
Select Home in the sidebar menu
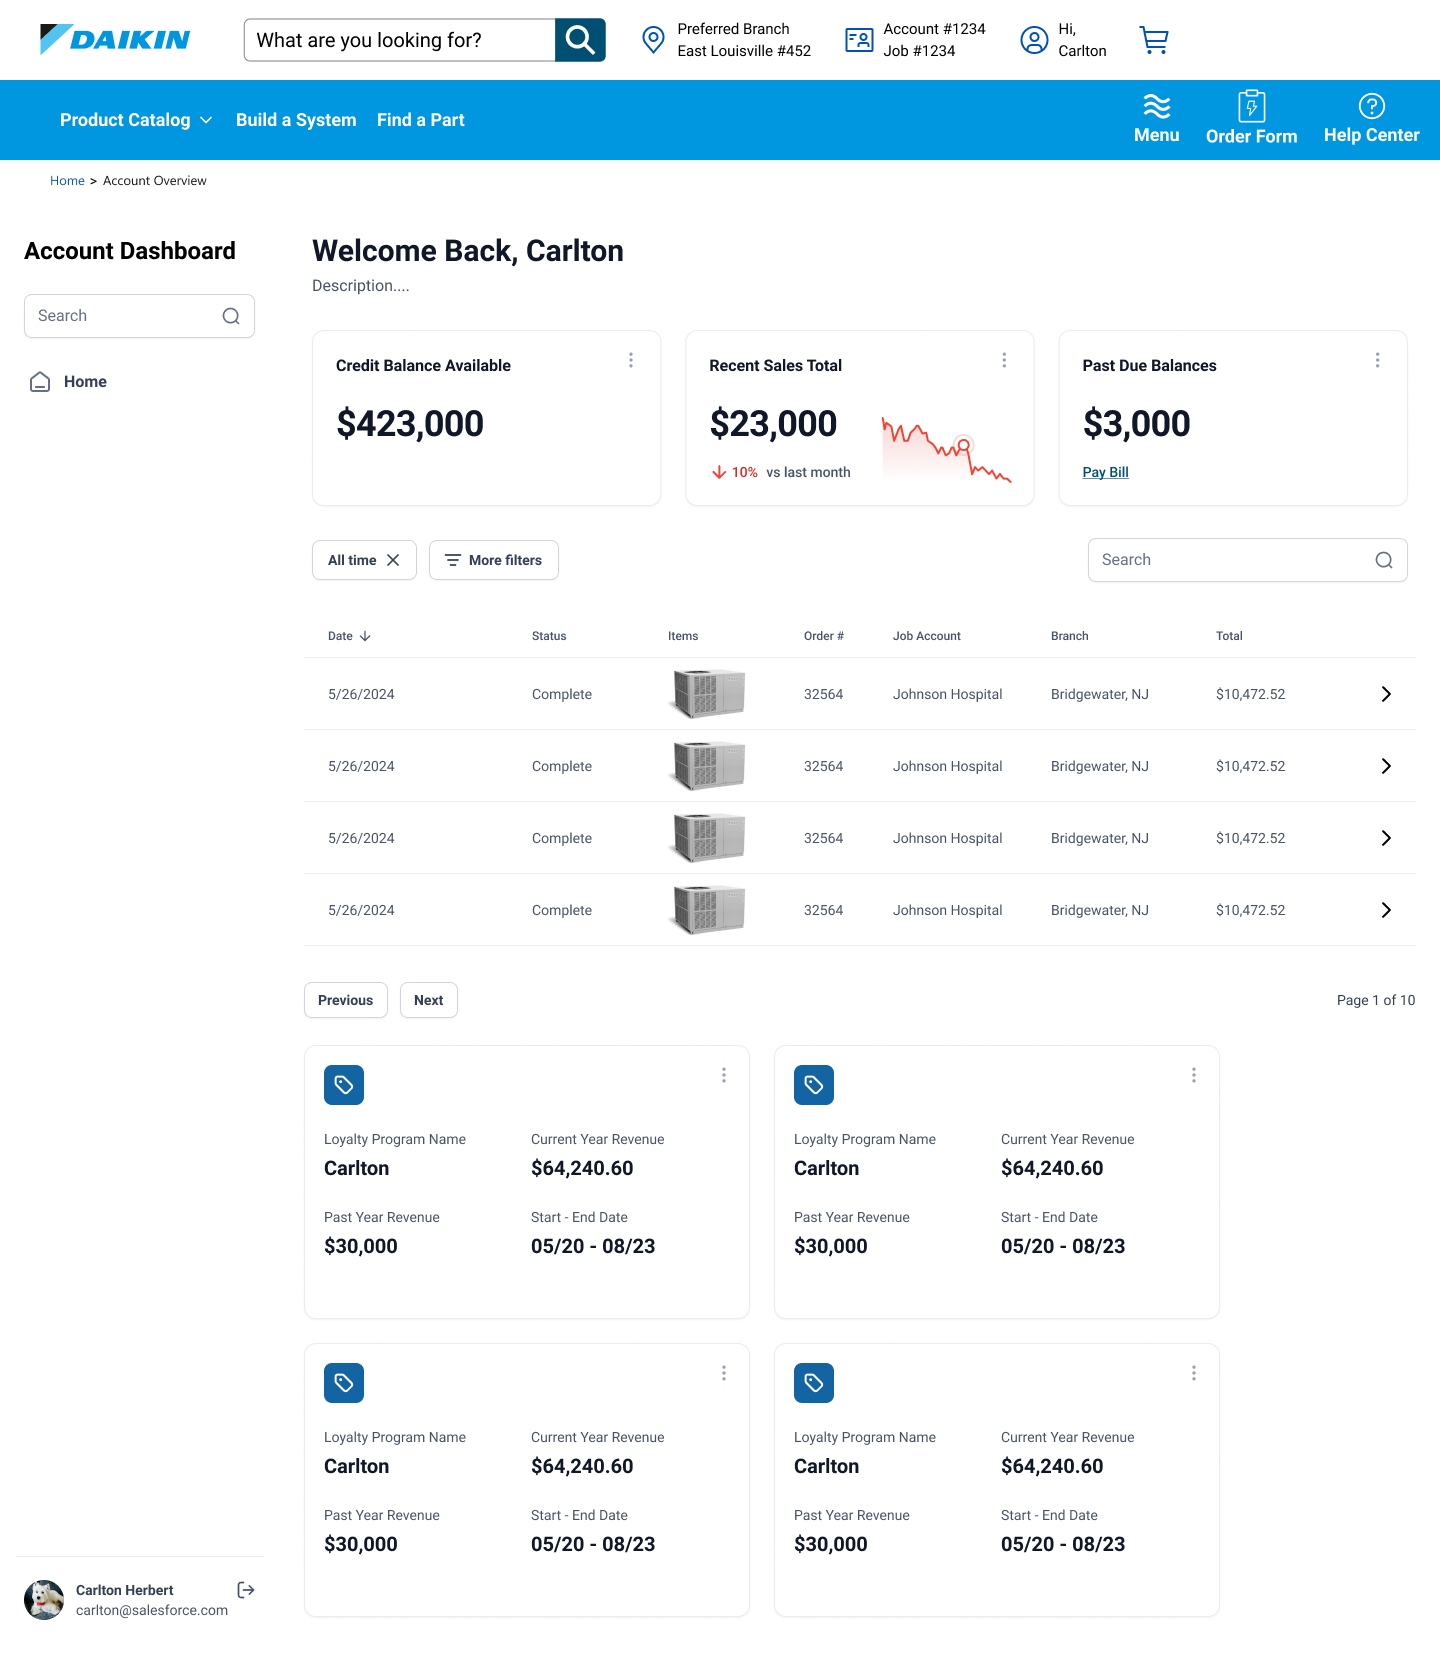pyautogui.click(x=85, y=382)
